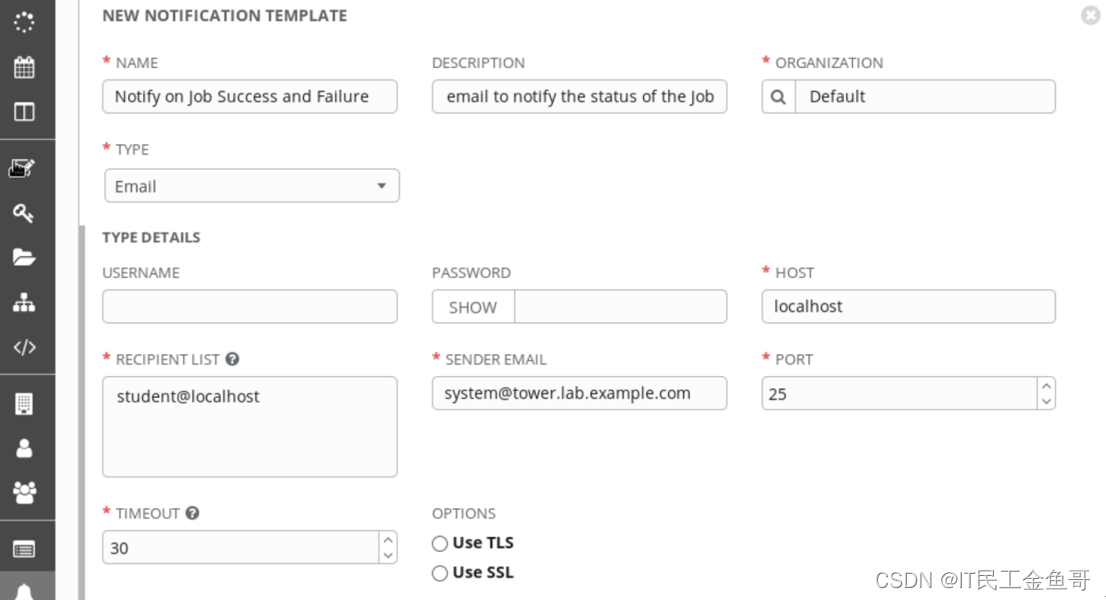Open Schedules calendar icon in sidebar
This screenshot has width=1106, height=600.
point(24,67)
